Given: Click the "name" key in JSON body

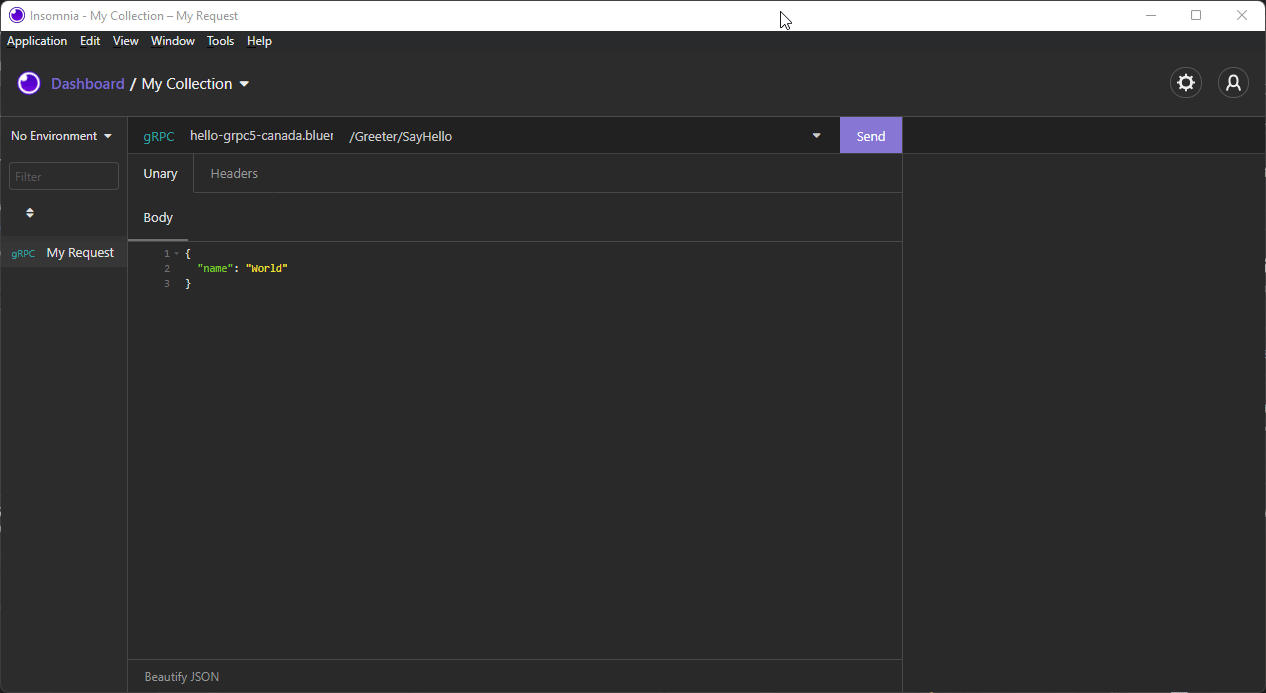Looking at the screenshot, I should point(215,268).
